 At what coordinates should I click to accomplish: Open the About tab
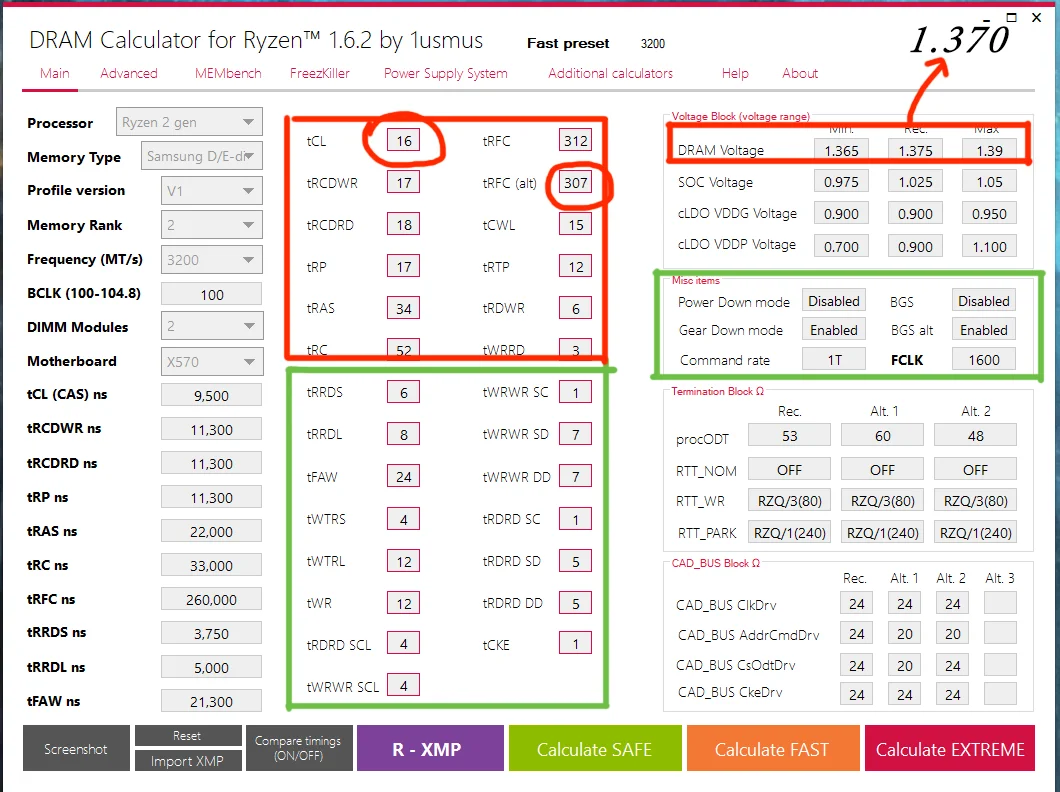click(800, 73)
